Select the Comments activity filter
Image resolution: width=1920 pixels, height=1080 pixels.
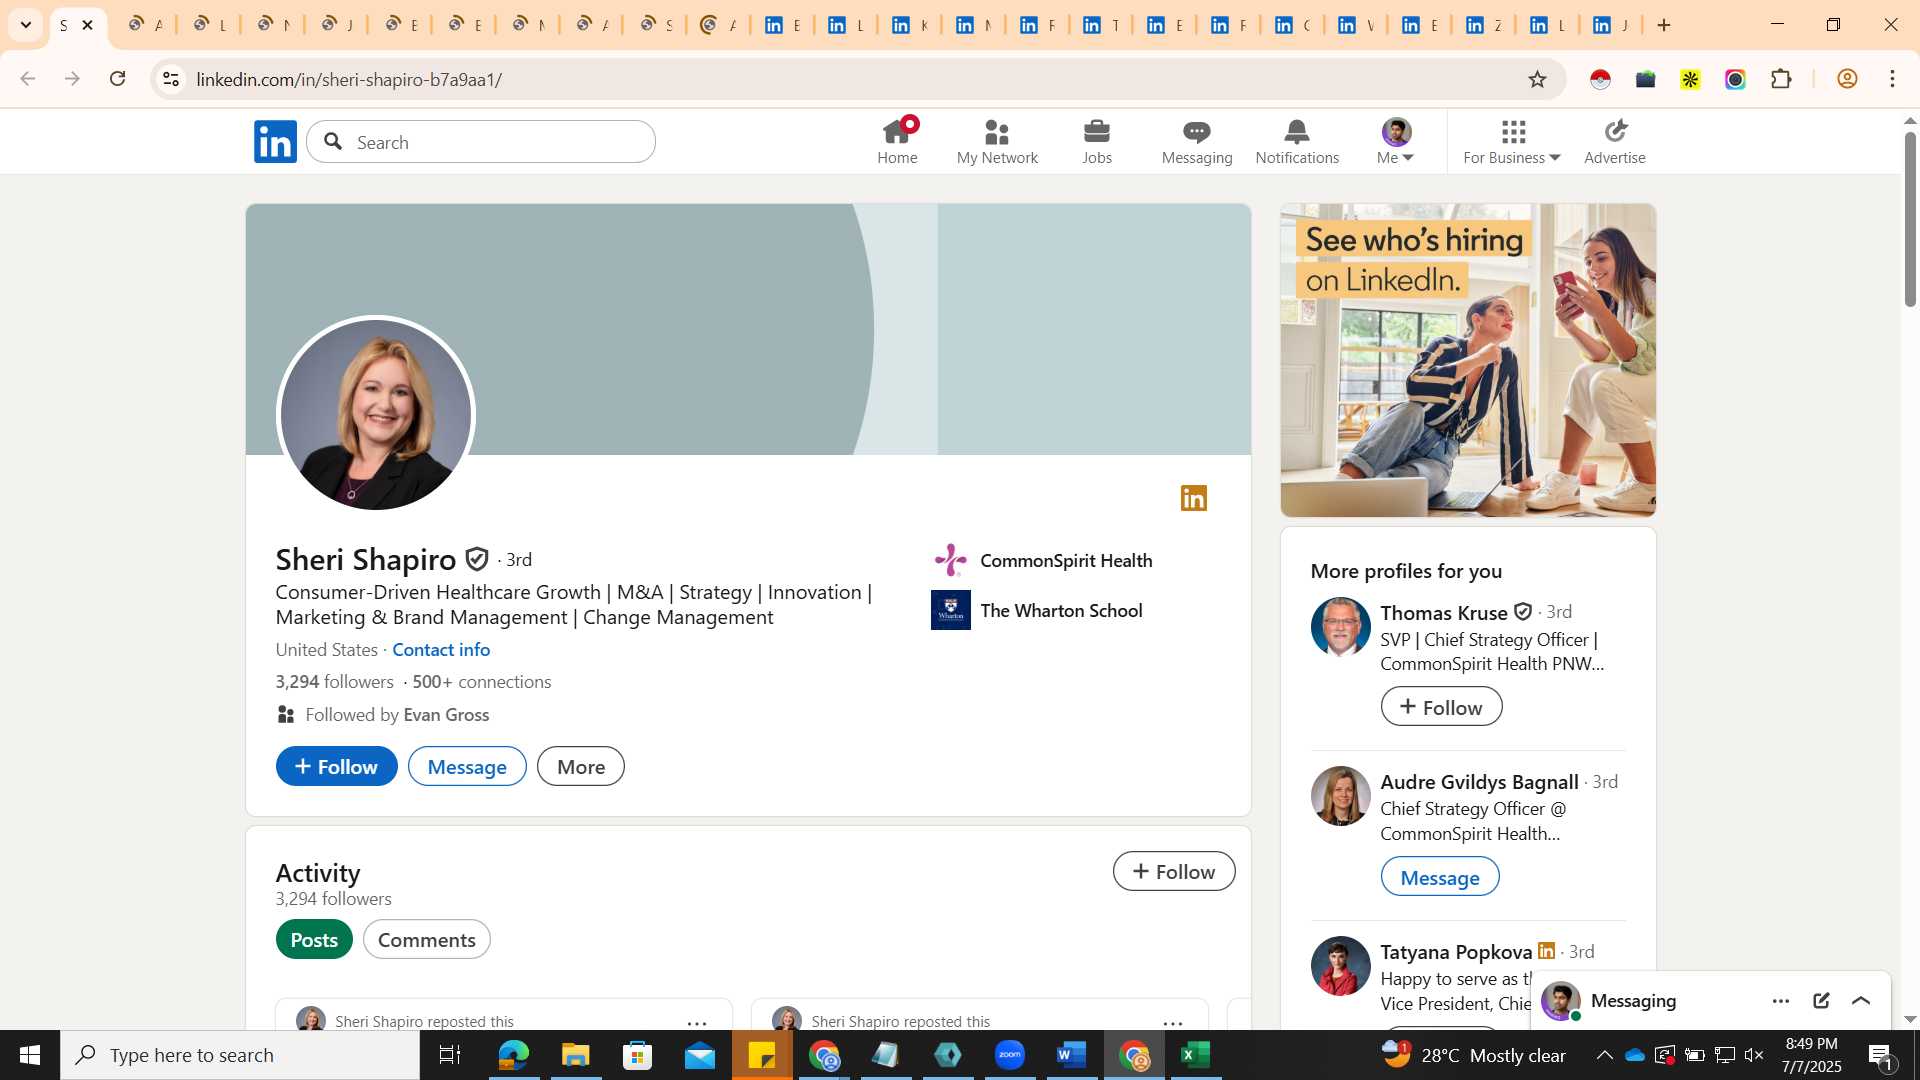point(427,939)
